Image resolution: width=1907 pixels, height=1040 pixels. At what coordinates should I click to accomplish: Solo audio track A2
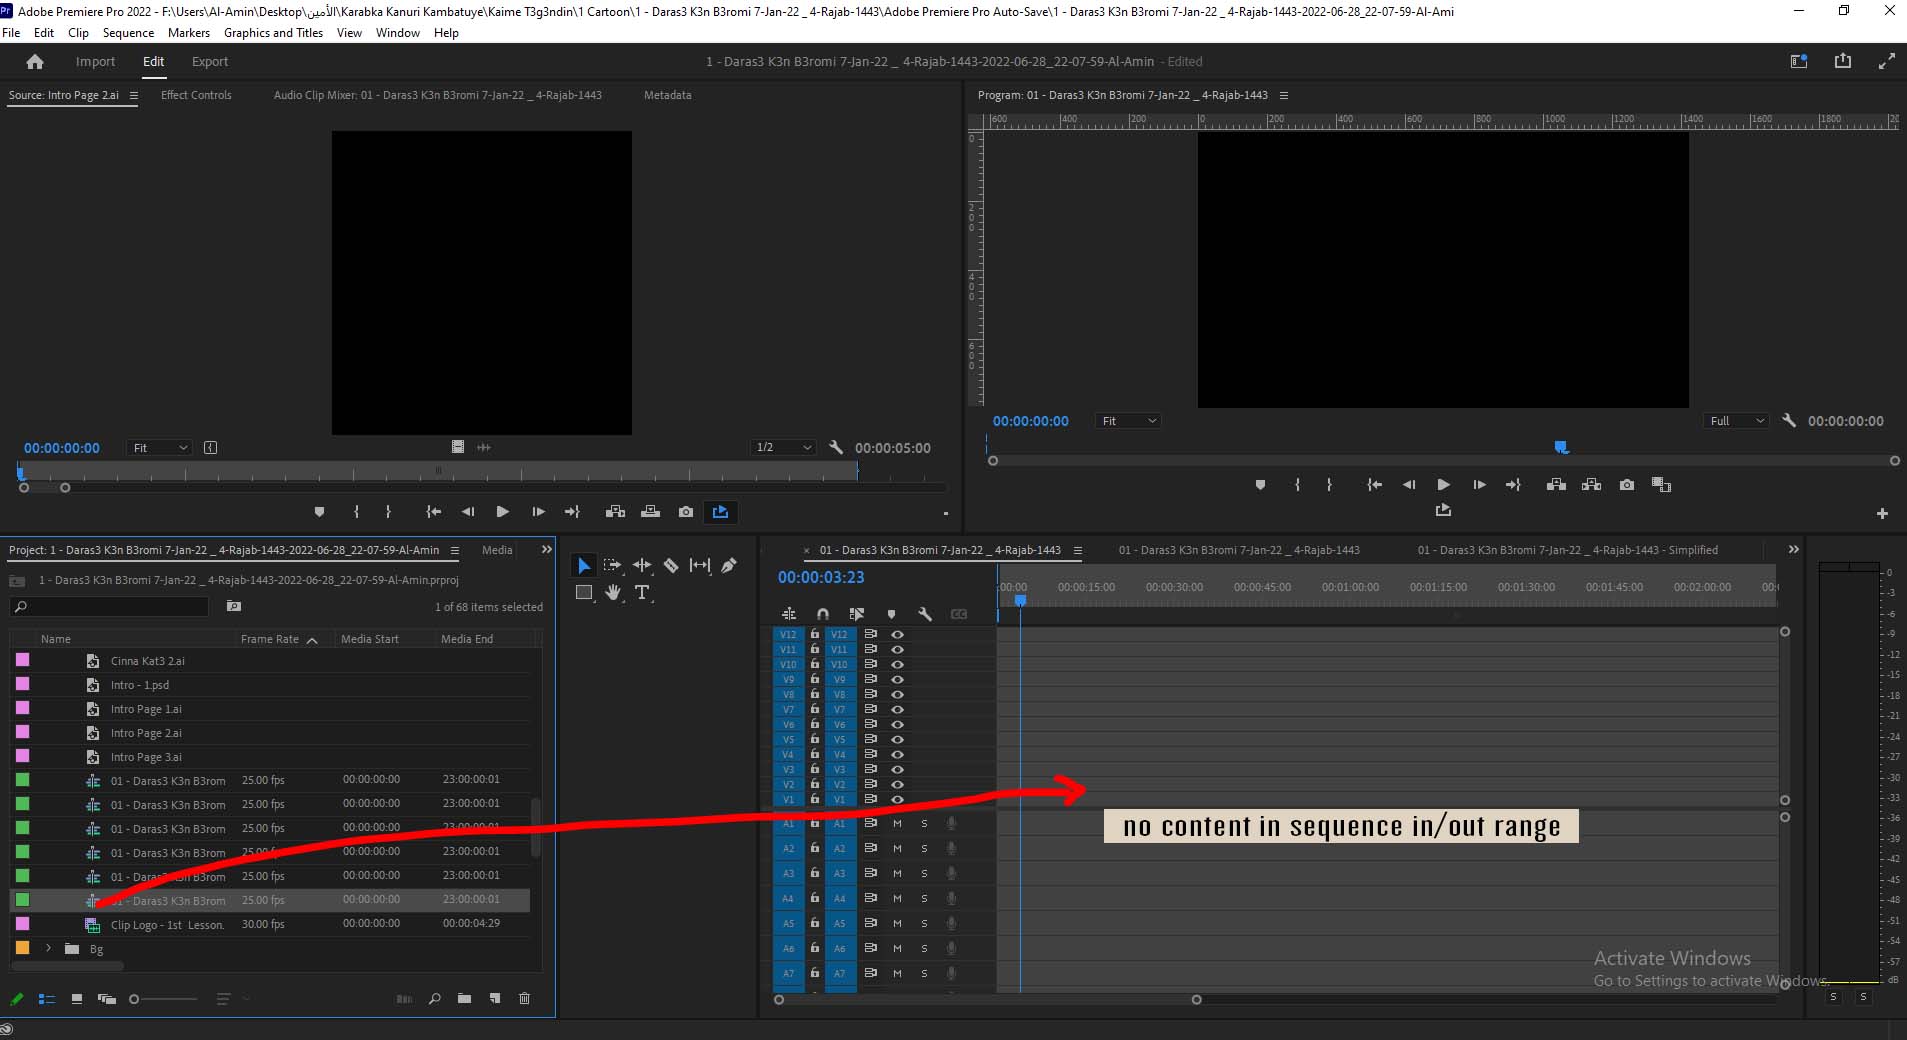click(924, 849)
